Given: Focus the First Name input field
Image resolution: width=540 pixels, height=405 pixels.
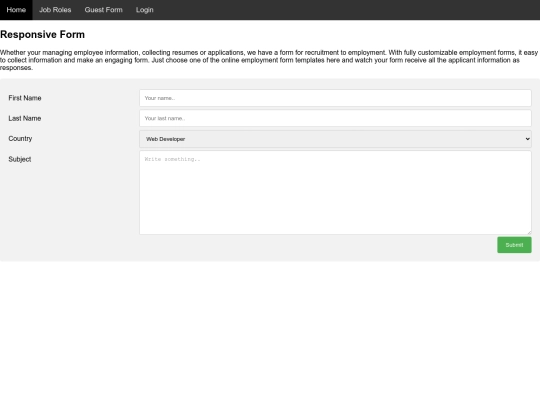Looking at the screenshot, I should pos(335,98).
